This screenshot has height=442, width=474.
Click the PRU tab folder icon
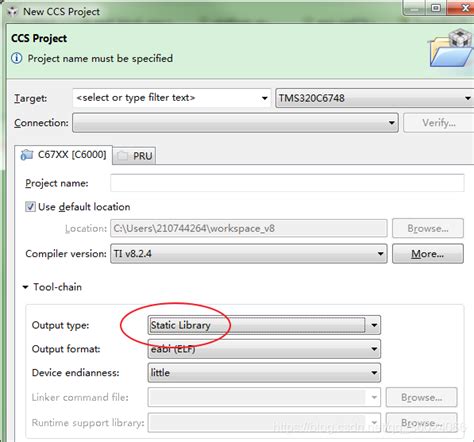(x=122, y=156)
